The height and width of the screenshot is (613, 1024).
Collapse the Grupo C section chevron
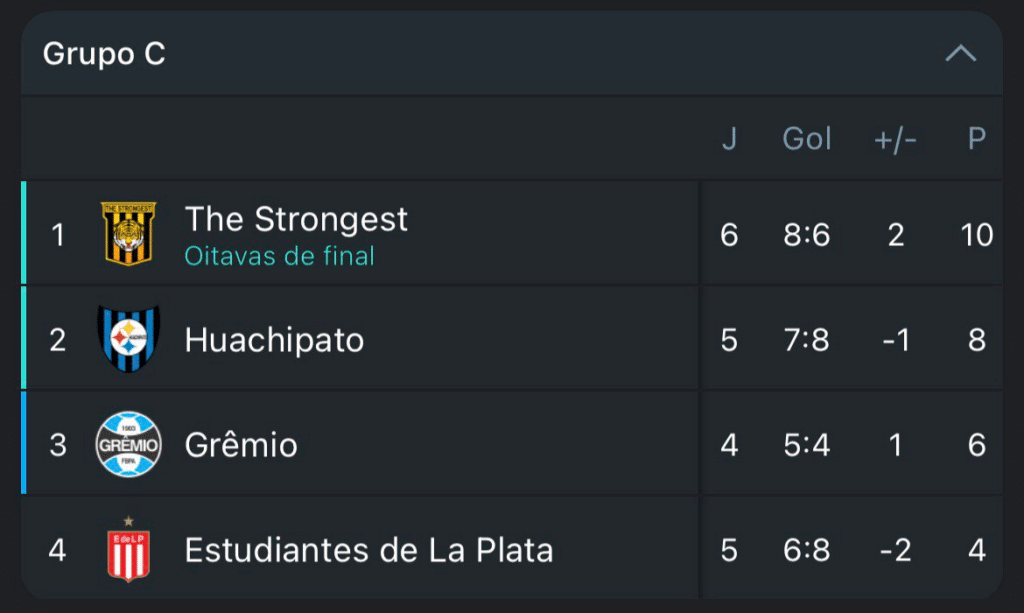(960, 54)
